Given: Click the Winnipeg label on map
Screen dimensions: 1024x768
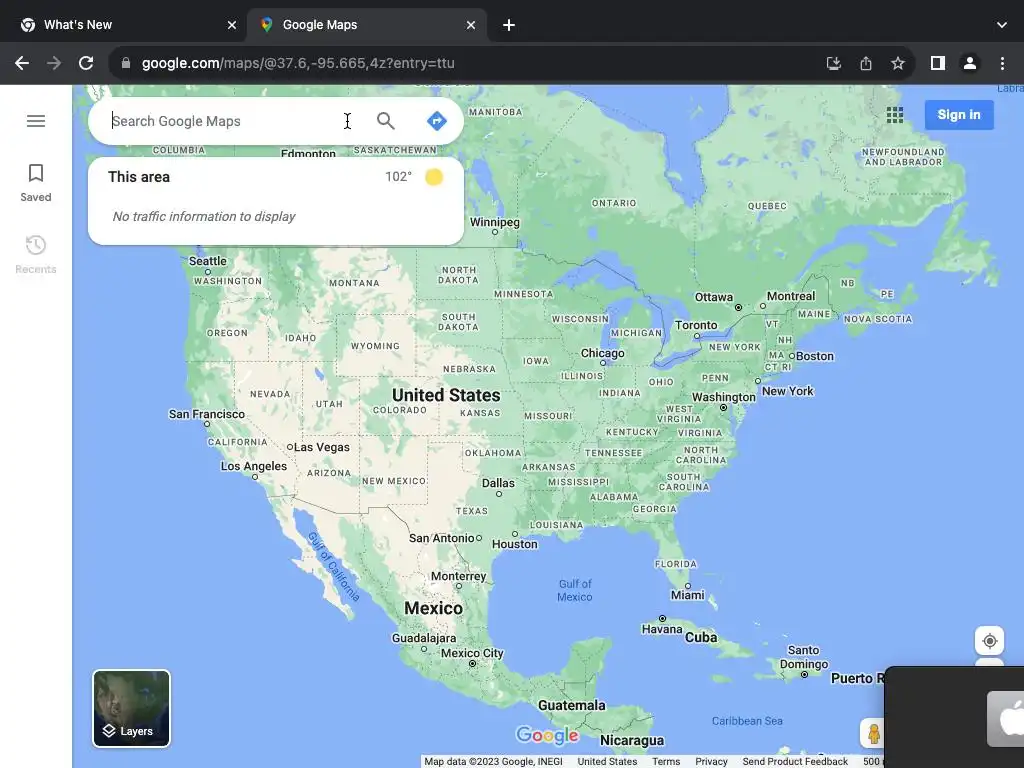Looking at the screenshot, I should (x=494, y=222).
